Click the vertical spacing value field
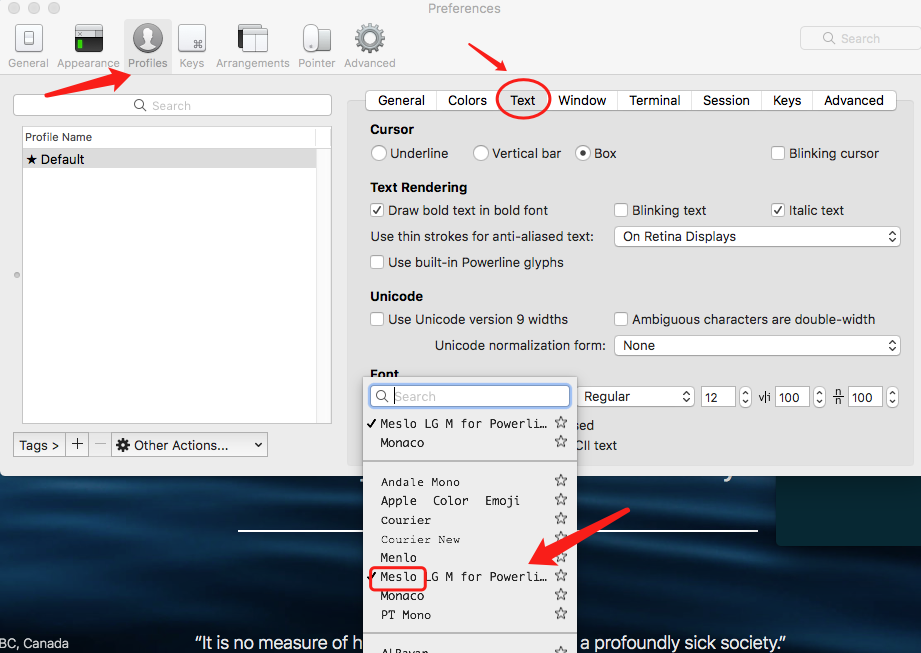921x653 pixels. [865, 397]
